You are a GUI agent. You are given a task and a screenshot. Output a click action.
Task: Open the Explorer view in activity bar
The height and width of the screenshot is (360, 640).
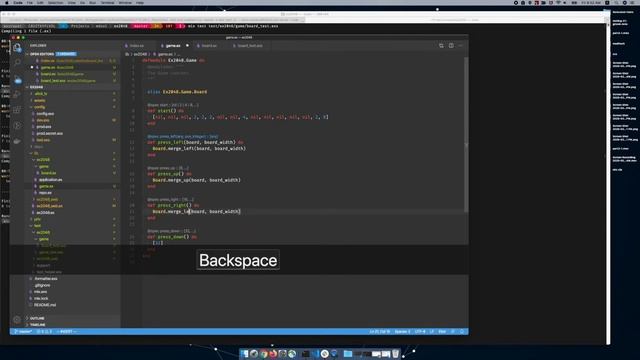(17, 48)
